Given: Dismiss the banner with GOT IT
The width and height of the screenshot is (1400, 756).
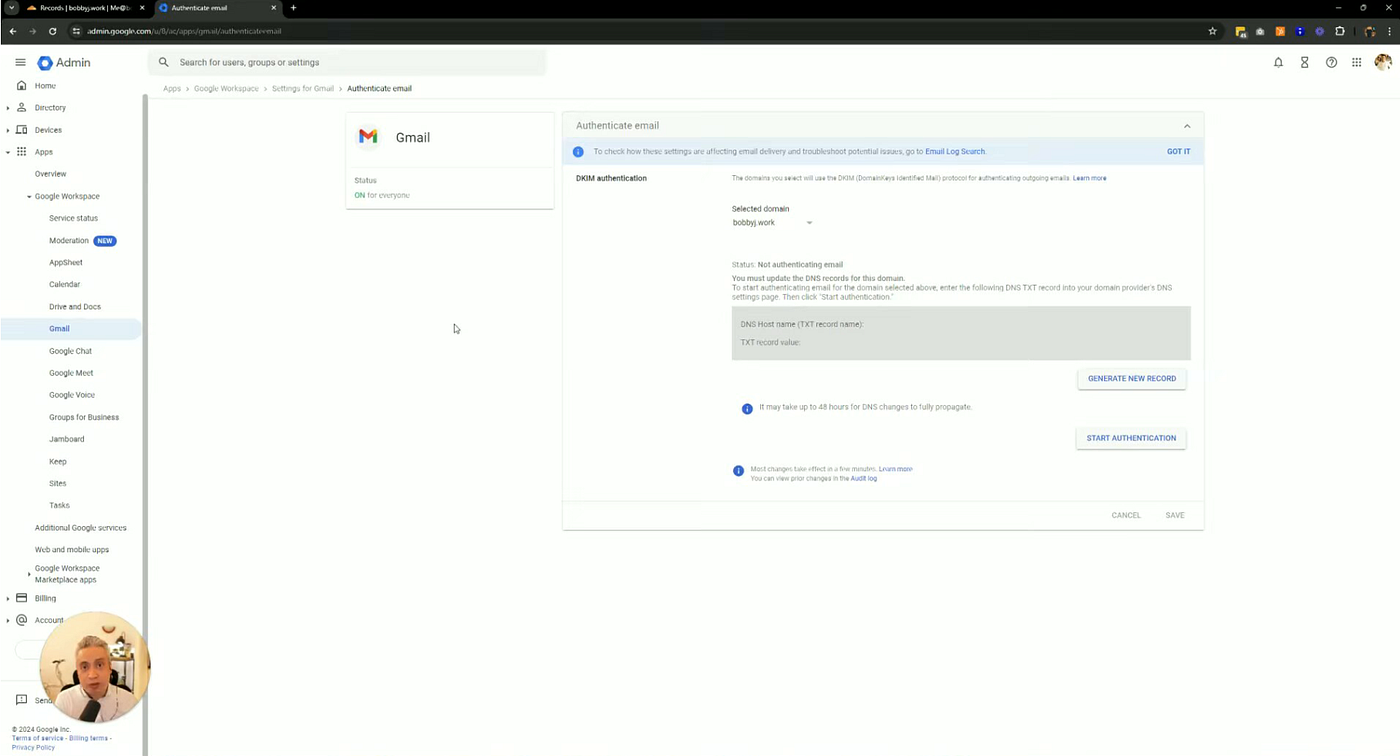Looking at the screenshot, I should (1178, 152).
